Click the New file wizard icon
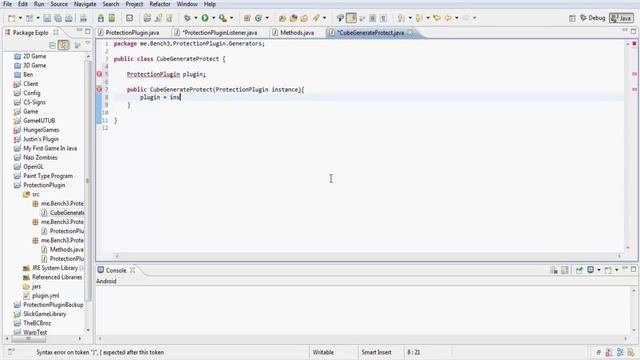 click(x=12, y=18)
